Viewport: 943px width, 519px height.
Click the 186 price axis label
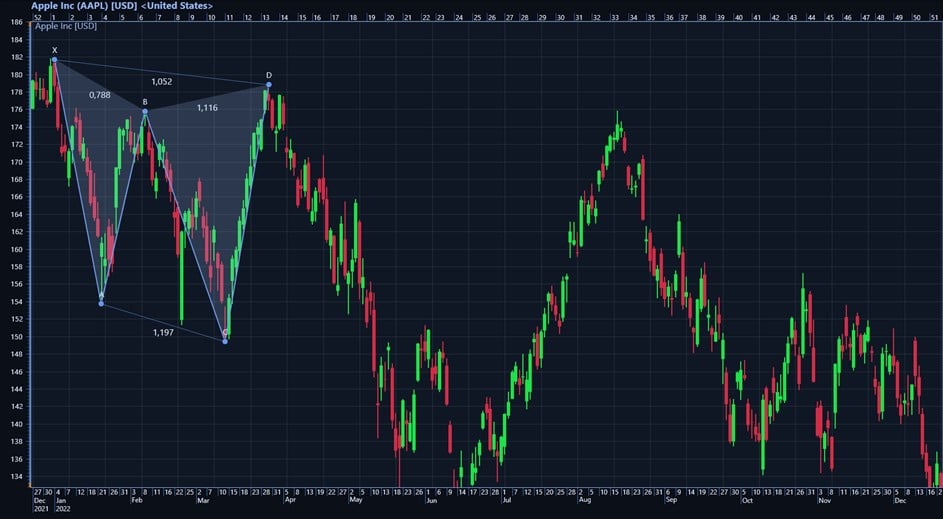[15, 22]
